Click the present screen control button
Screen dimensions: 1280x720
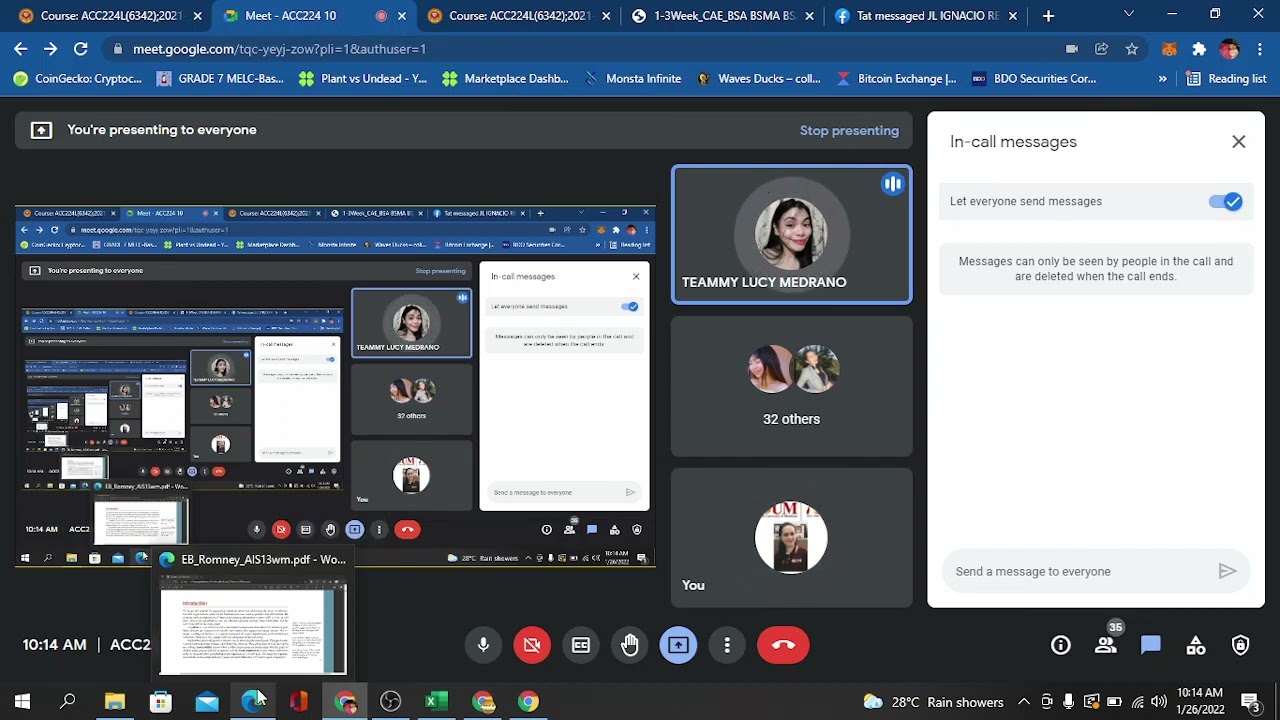coord(678,645)
